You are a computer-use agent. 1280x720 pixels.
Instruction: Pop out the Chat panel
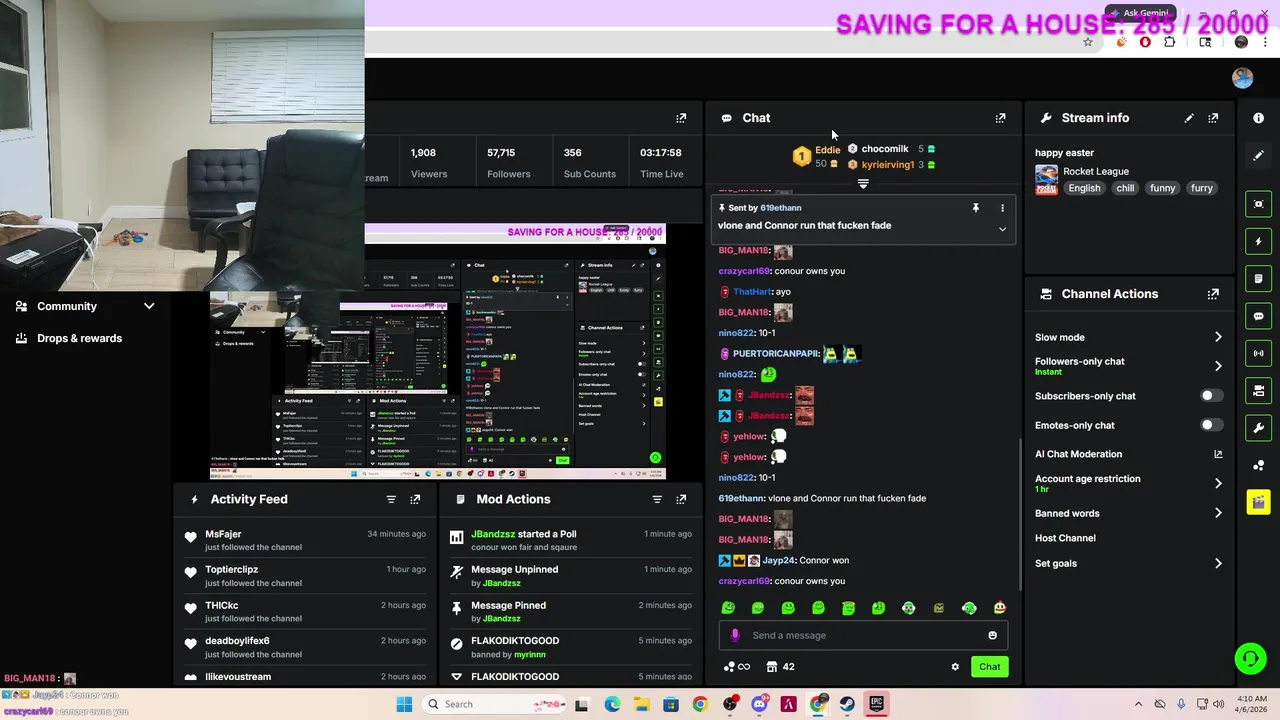pos(1000,118)
